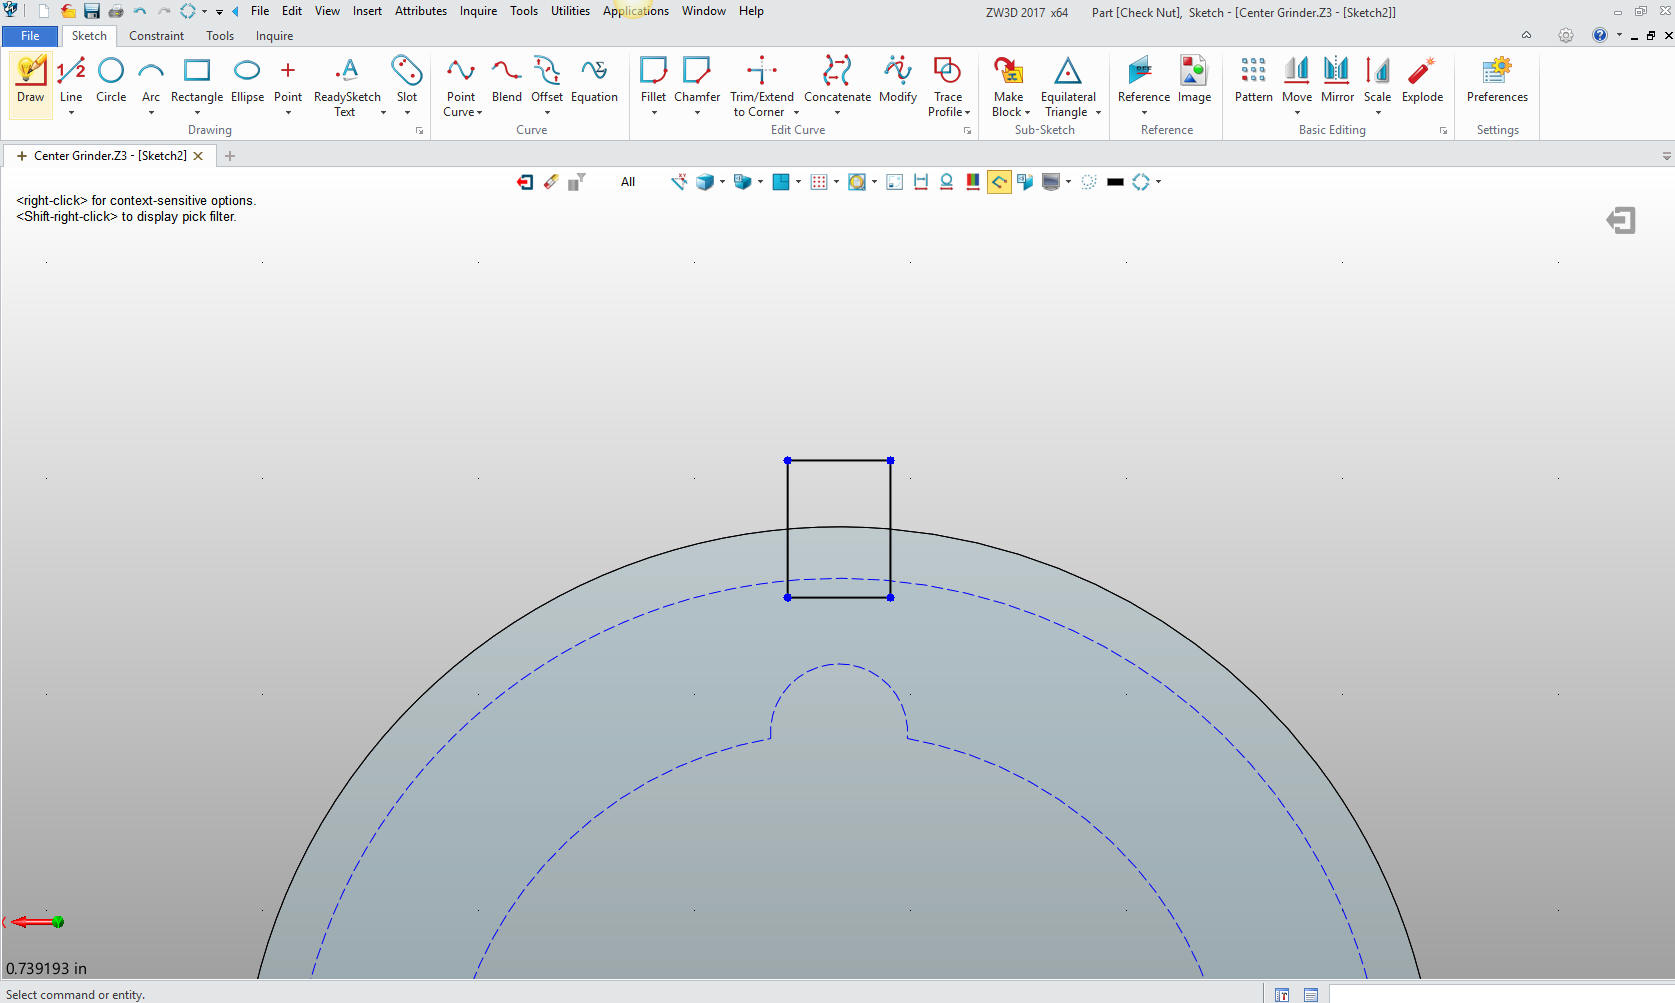The height and width of the screenshot is (1003, 1675).
Task: Start the Trace Profile tool
Action: click(x=947, y=88)
